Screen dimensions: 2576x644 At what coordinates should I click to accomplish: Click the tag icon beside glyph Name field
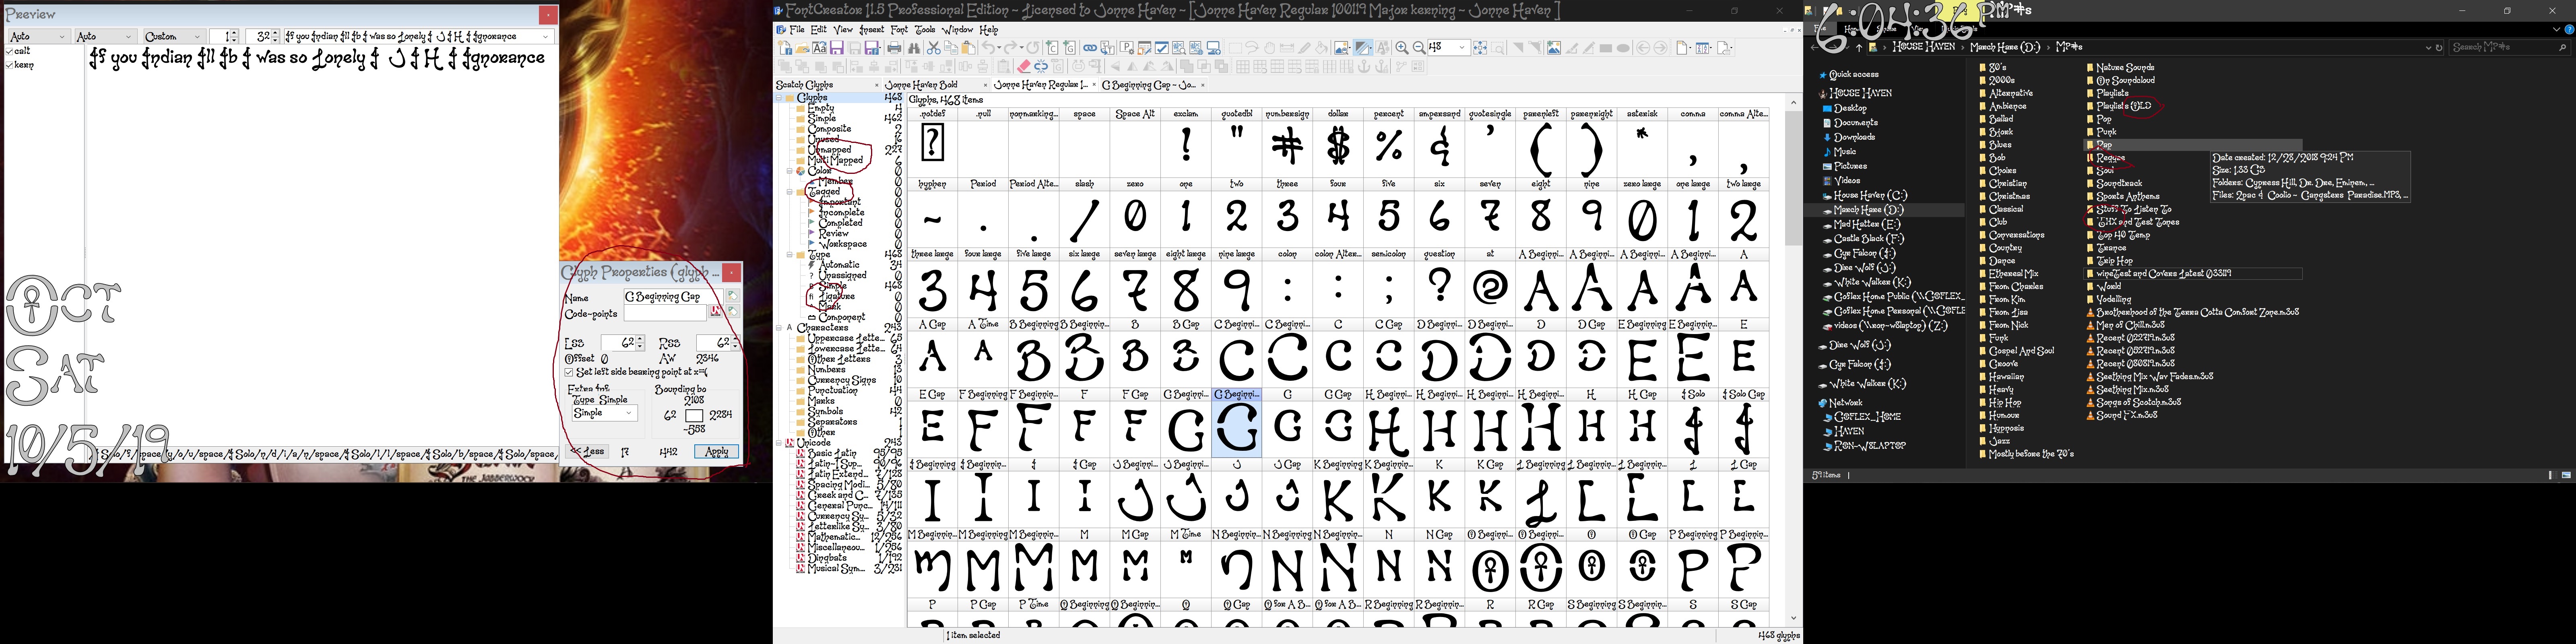pos(732,296)
